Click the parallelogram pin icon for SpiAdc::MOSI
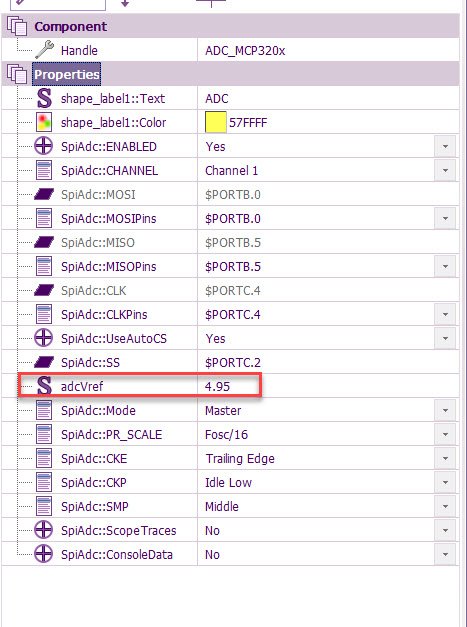Image resolution: width=467 pixels, height=627 pixels. (x=44, y=194)
